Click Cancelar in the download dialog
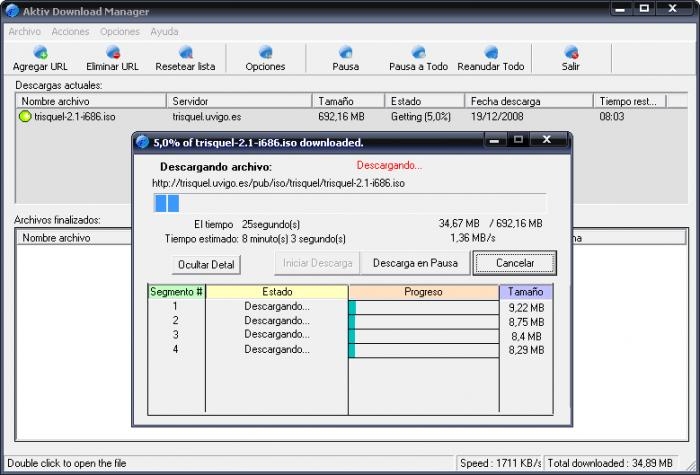 pos(515,263)
